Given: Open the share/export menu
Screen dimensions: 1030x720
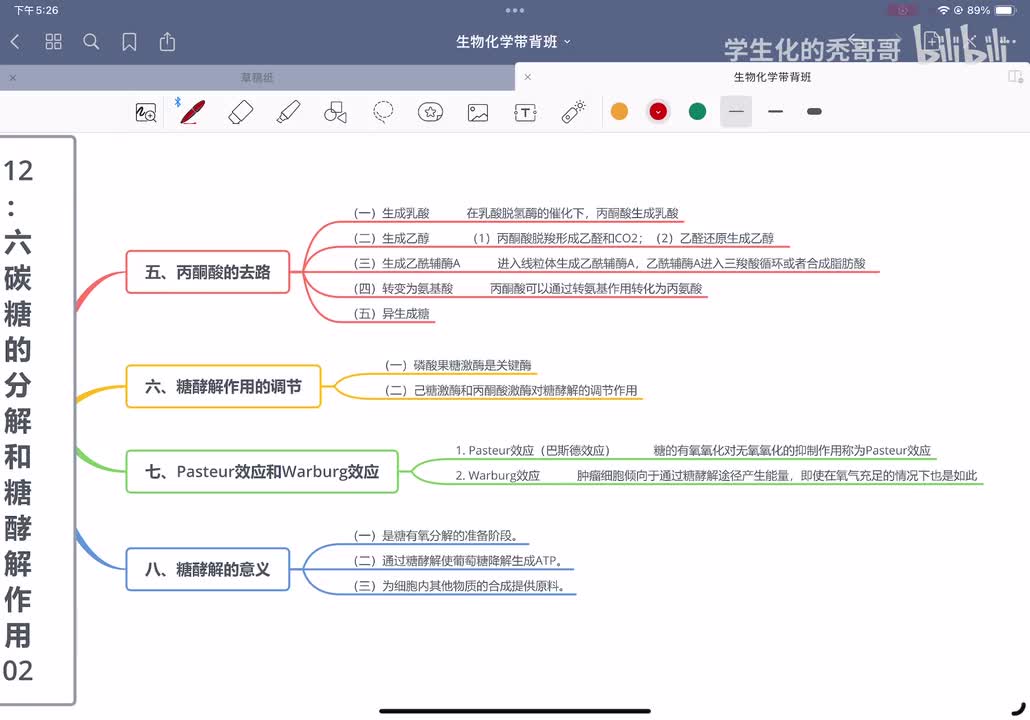Looking at the screenshot, I should coord(168,42).
